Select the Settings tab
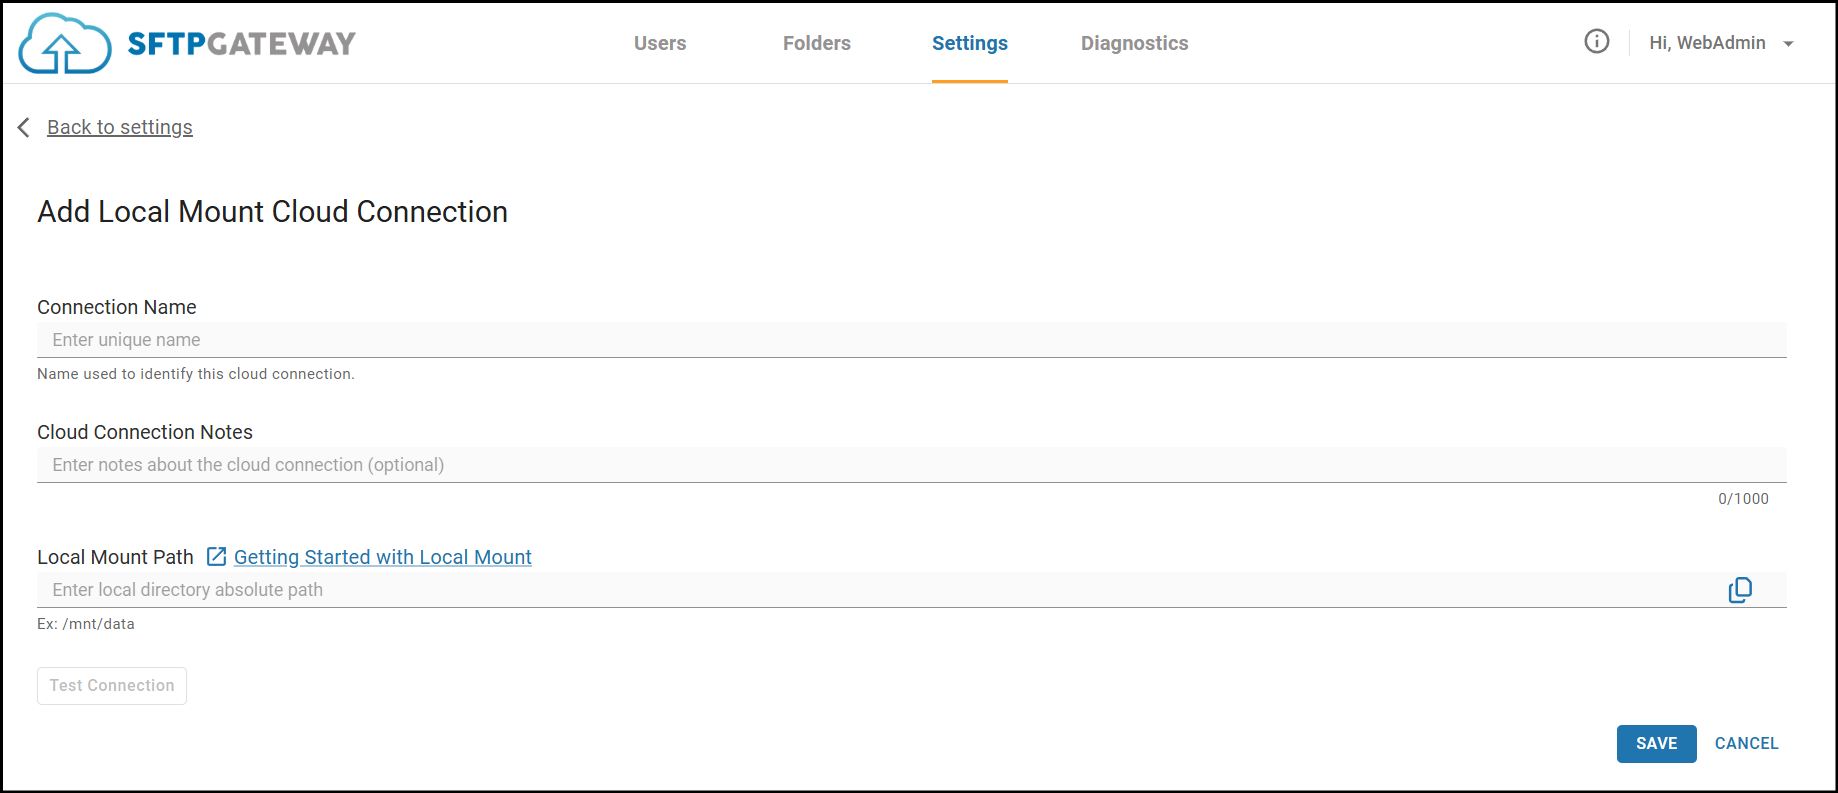 point(969,43)
